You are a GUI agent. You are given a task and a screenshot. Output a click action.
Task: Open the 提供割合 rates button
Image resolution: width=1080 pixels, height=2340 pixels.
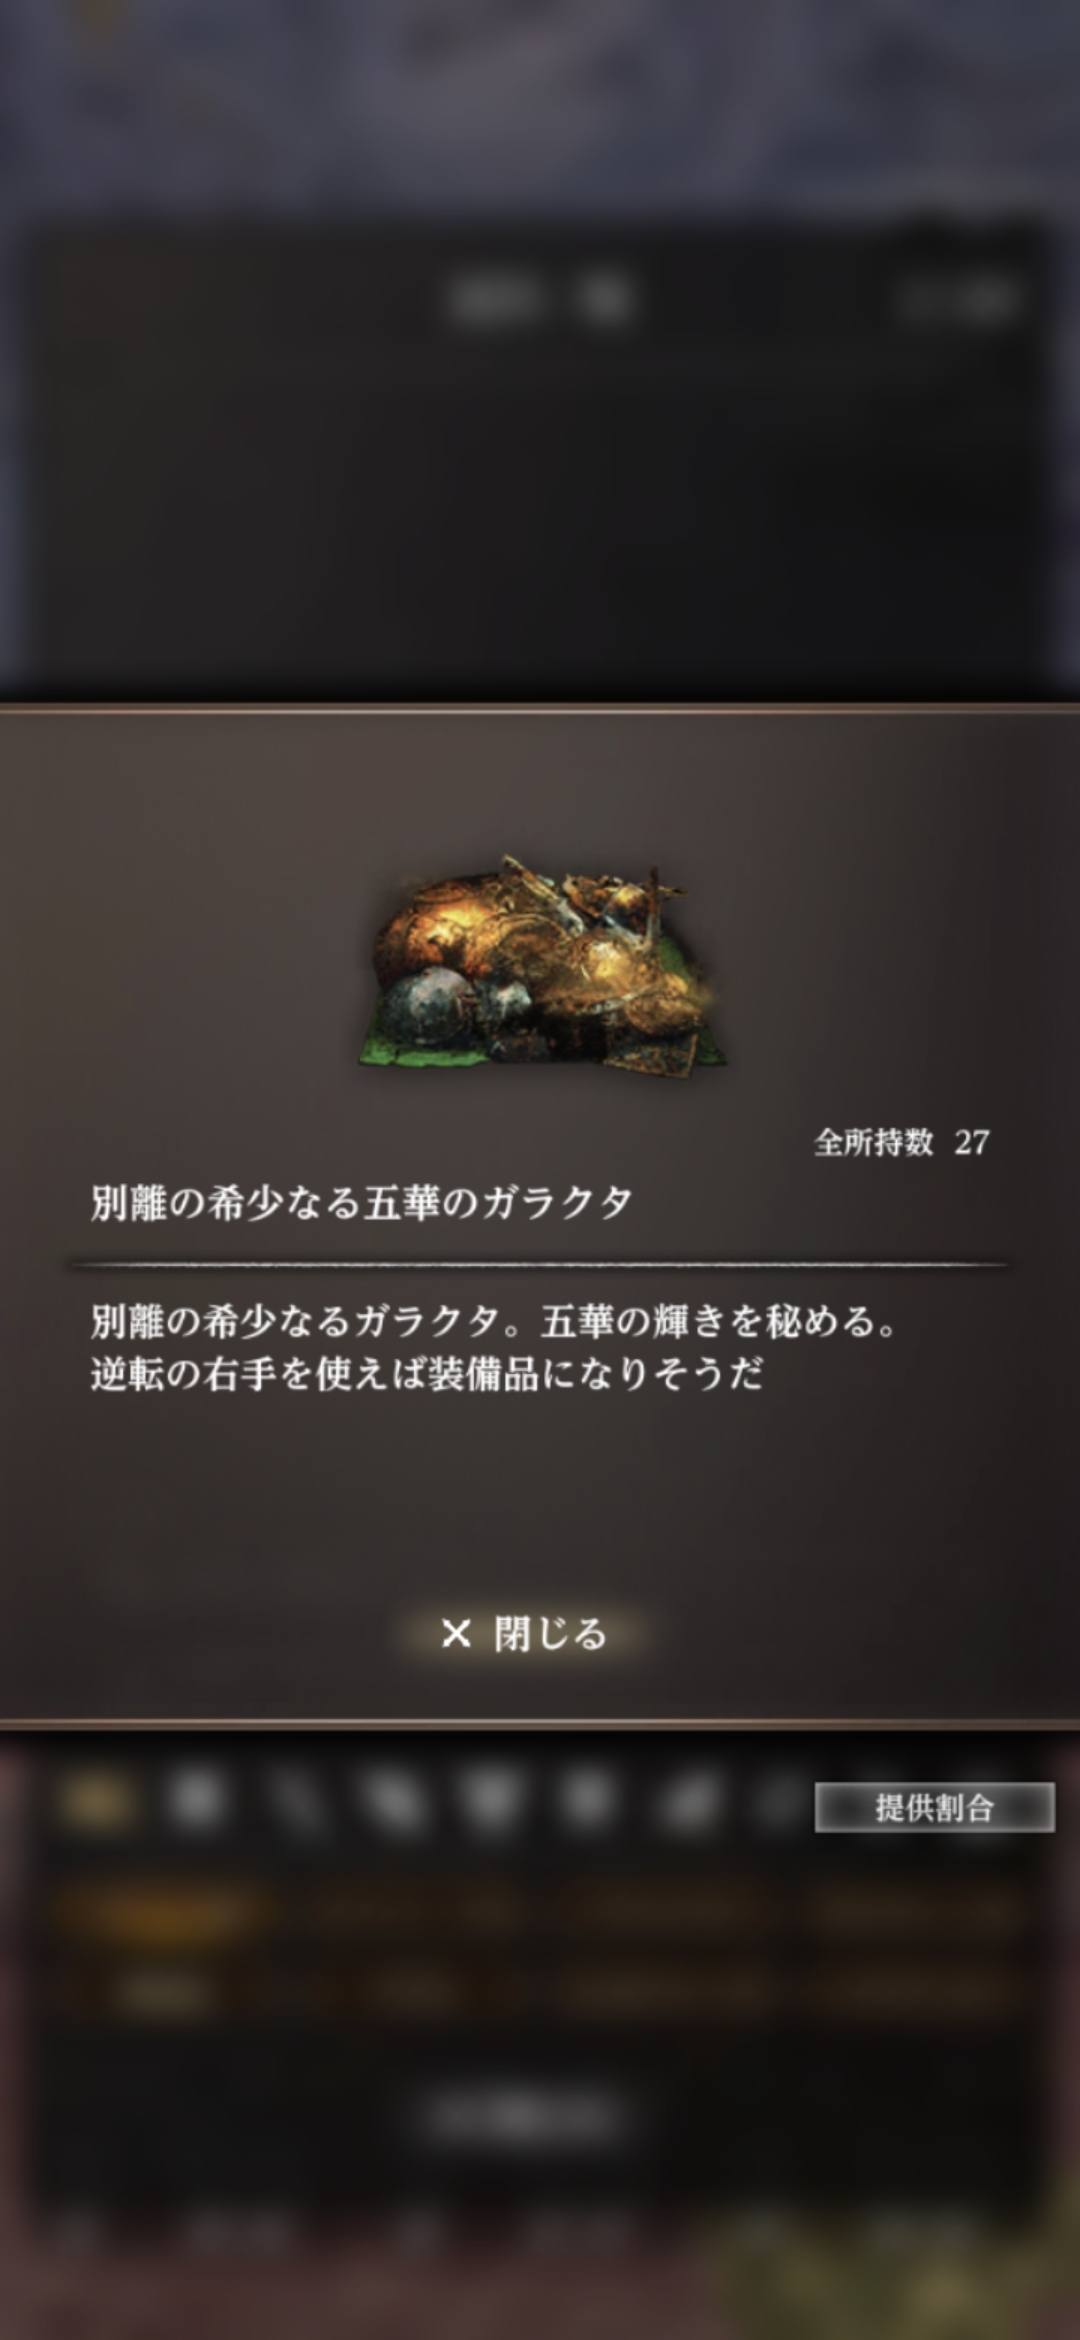click(x=934, y=1807)
